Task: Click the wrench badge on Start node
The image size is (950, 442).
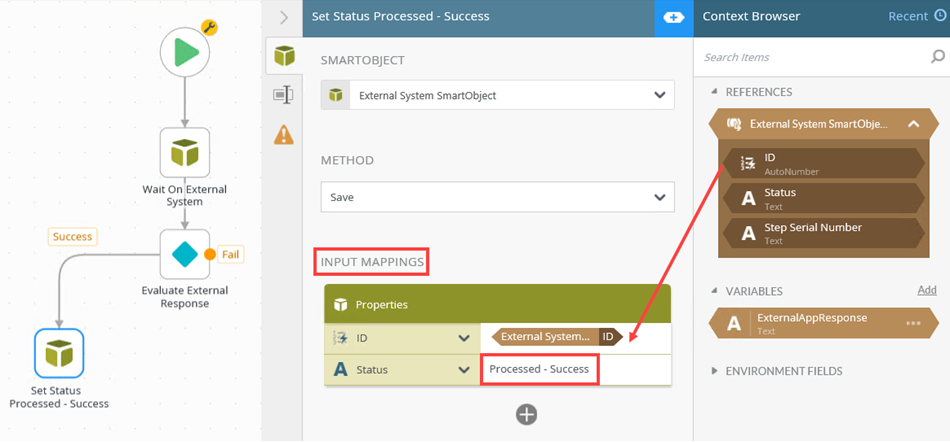Action: coord(209,27)
